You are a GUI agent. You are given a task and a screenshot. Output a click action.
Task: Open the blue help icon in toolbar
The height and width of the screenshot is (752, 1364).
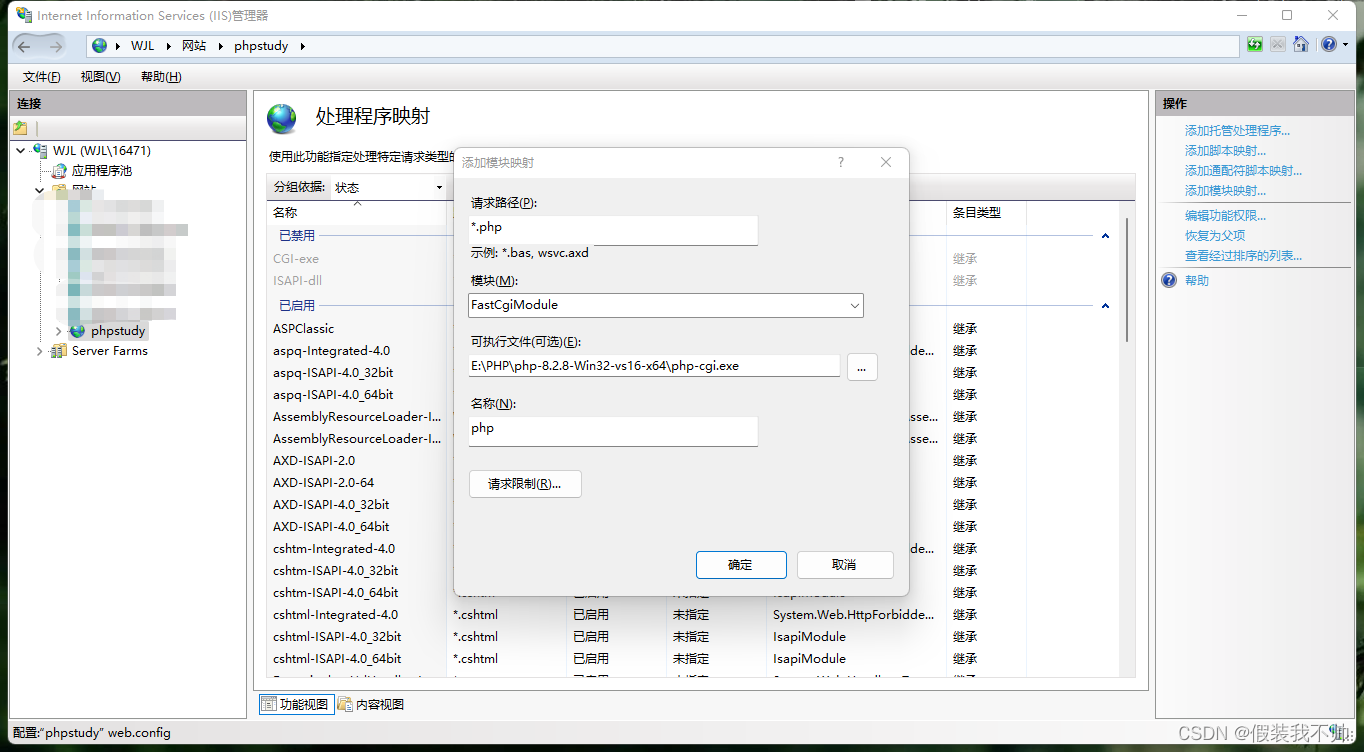(1328, 45)
